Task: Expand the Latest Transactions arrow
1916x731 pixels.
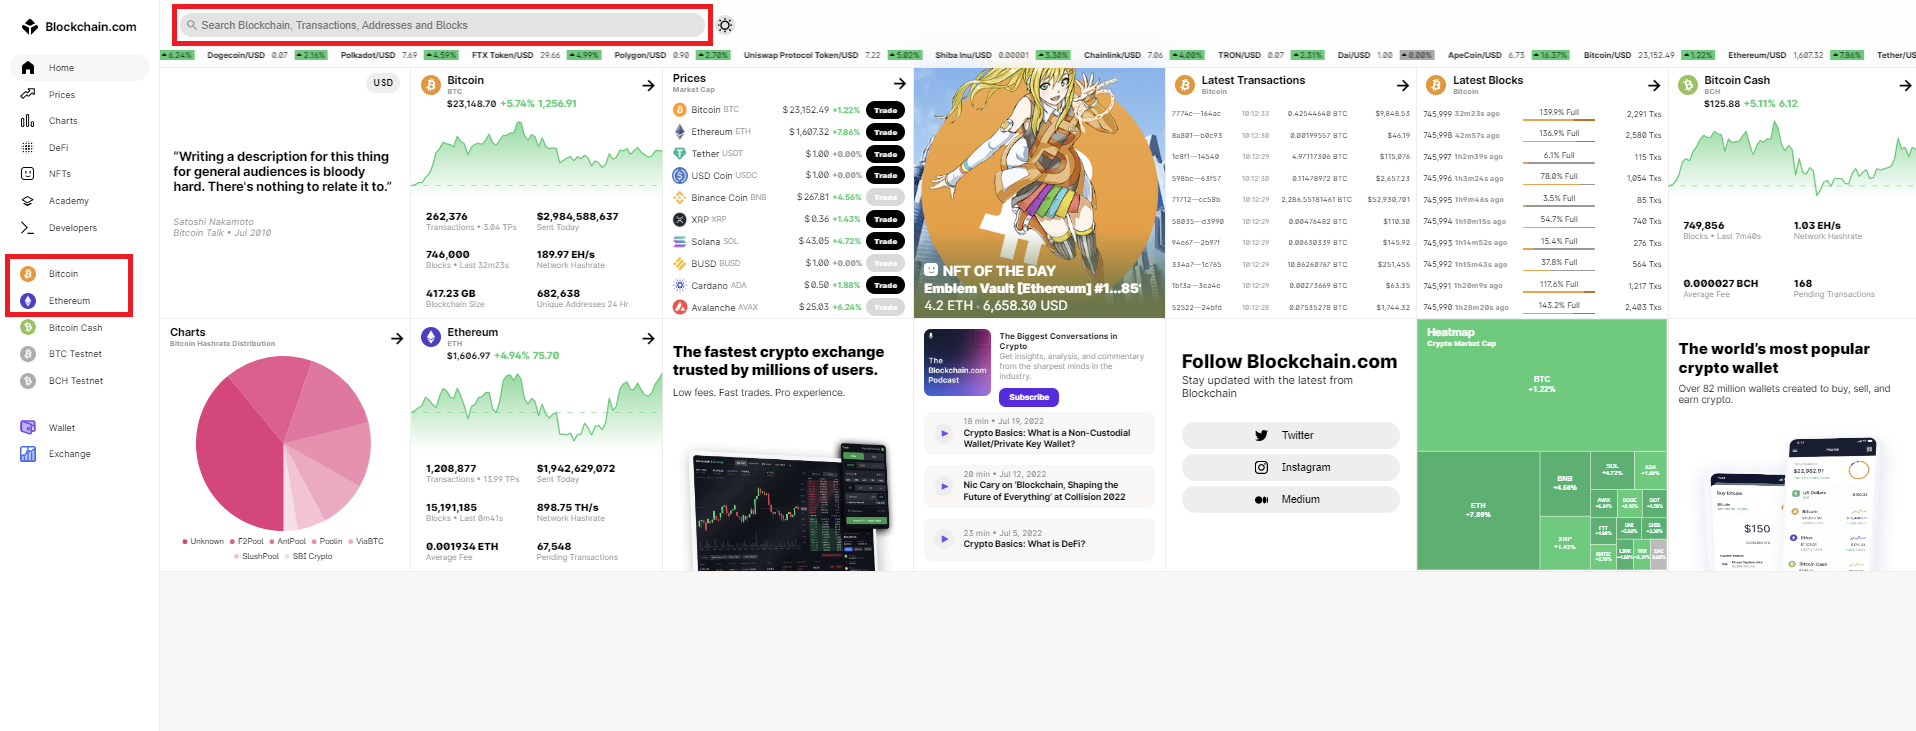Action: tap(1403, 86)
